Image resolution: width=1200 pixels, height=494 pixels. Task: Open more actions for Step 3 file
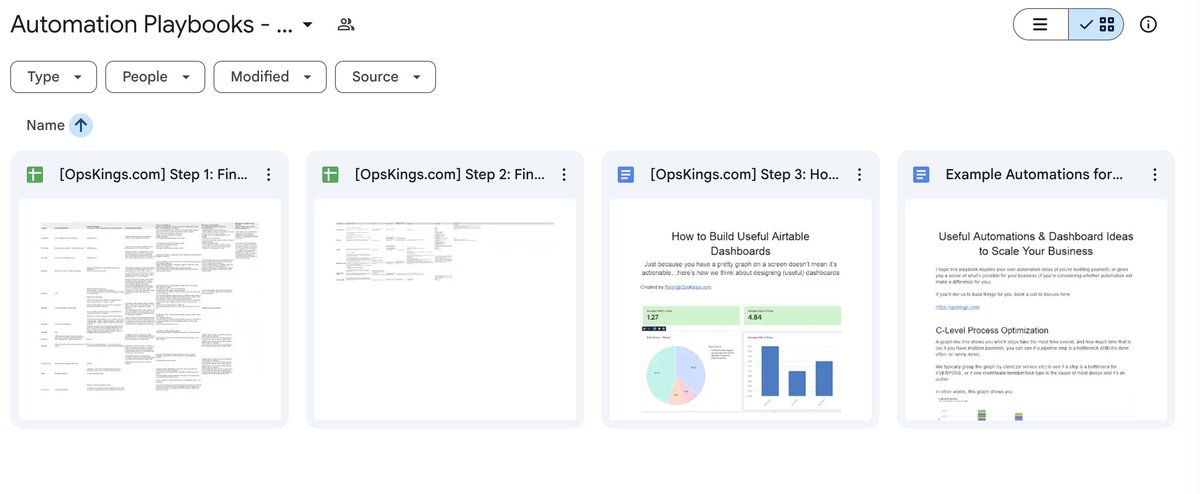[x=859, y=175]
